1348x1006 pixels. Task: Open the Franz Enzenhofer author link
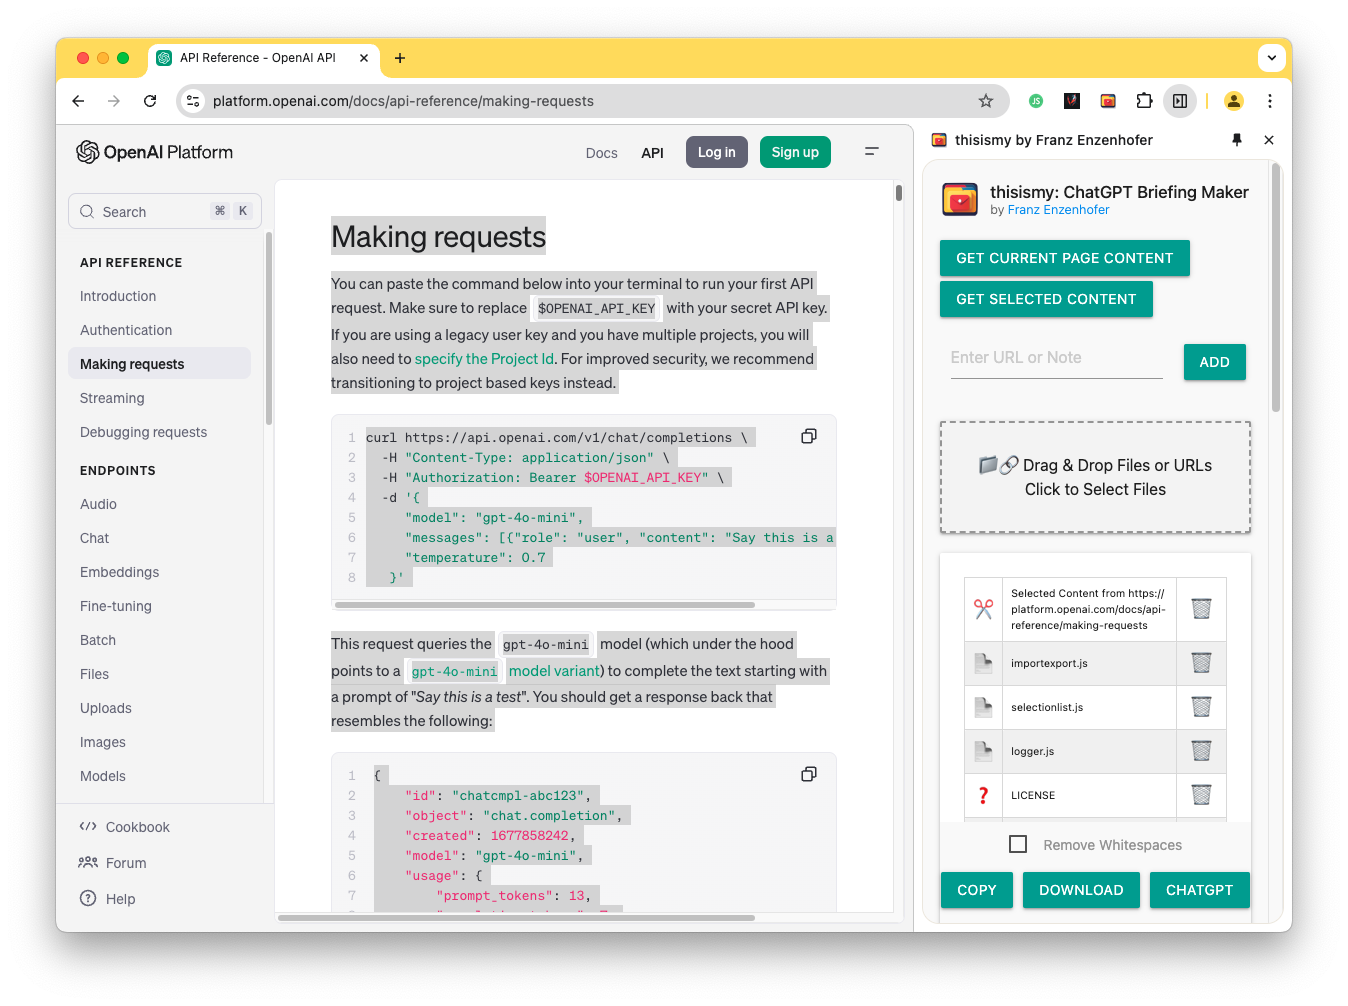1058,210
